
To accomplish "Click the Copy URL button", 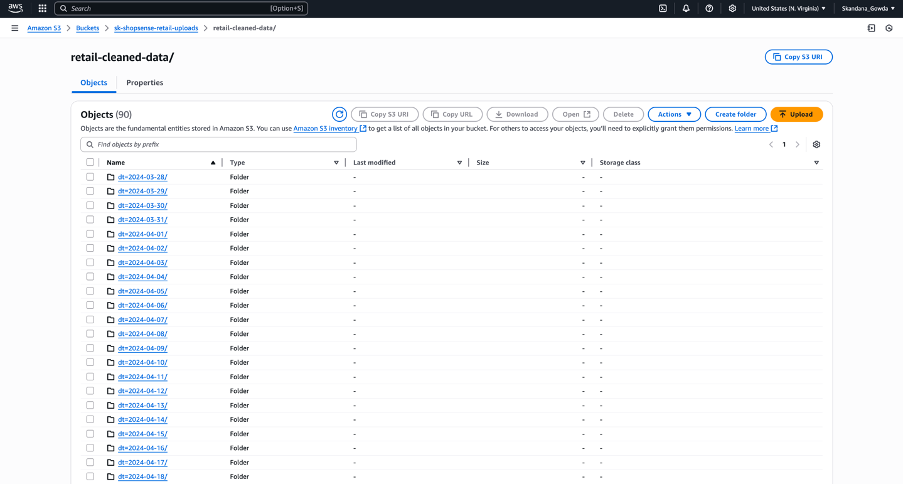I will pyautogui.click(x=453, y=114).
